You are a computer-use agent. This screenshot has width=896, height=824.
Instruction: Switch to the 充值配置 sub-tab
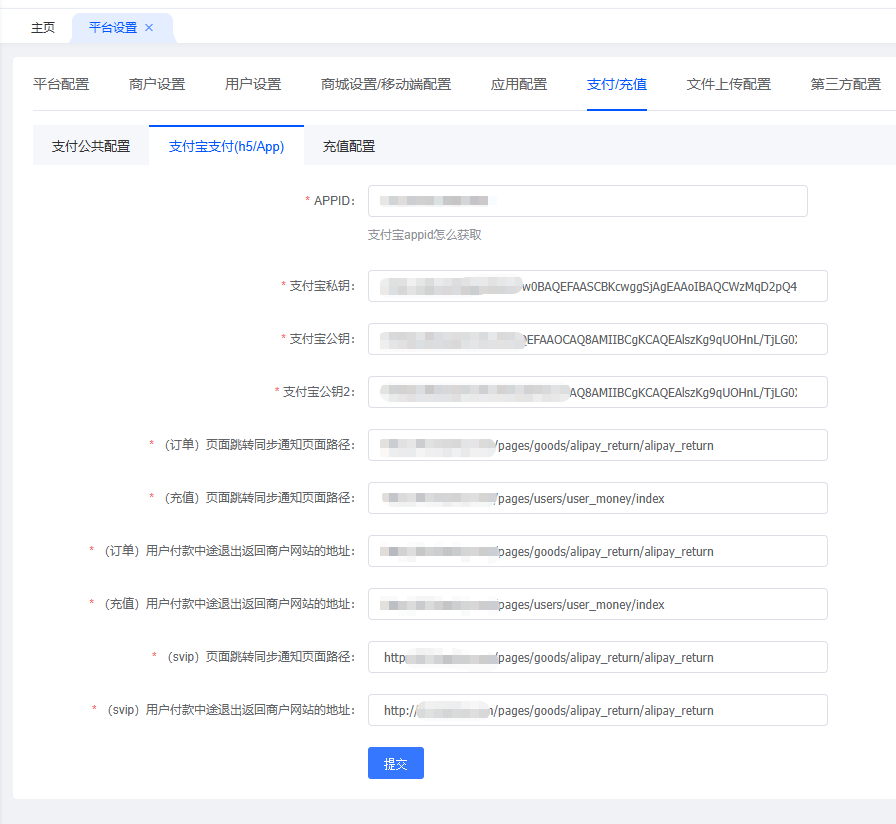point(349,146)
